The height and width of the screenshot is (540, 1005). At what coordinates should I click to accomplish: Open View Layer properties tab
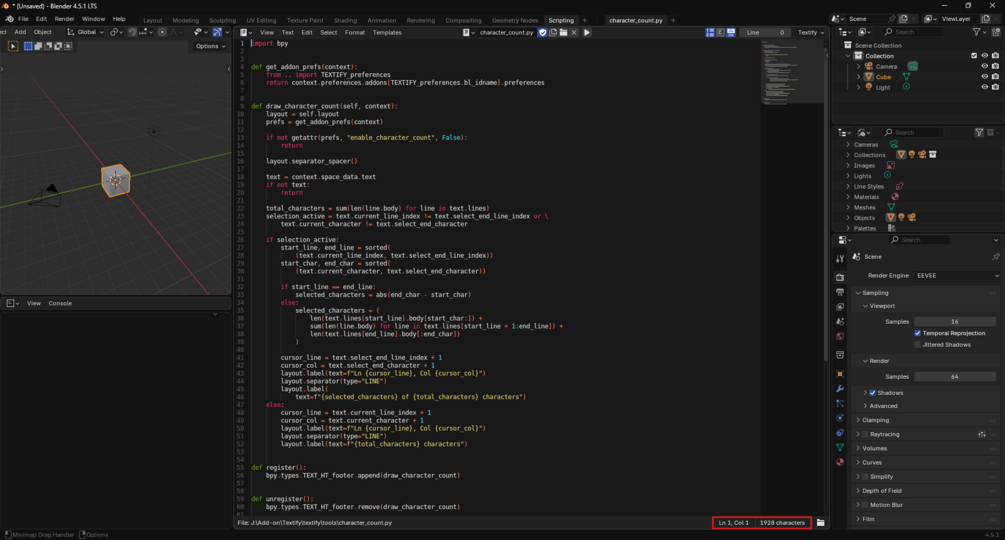[x=840, y=307]
